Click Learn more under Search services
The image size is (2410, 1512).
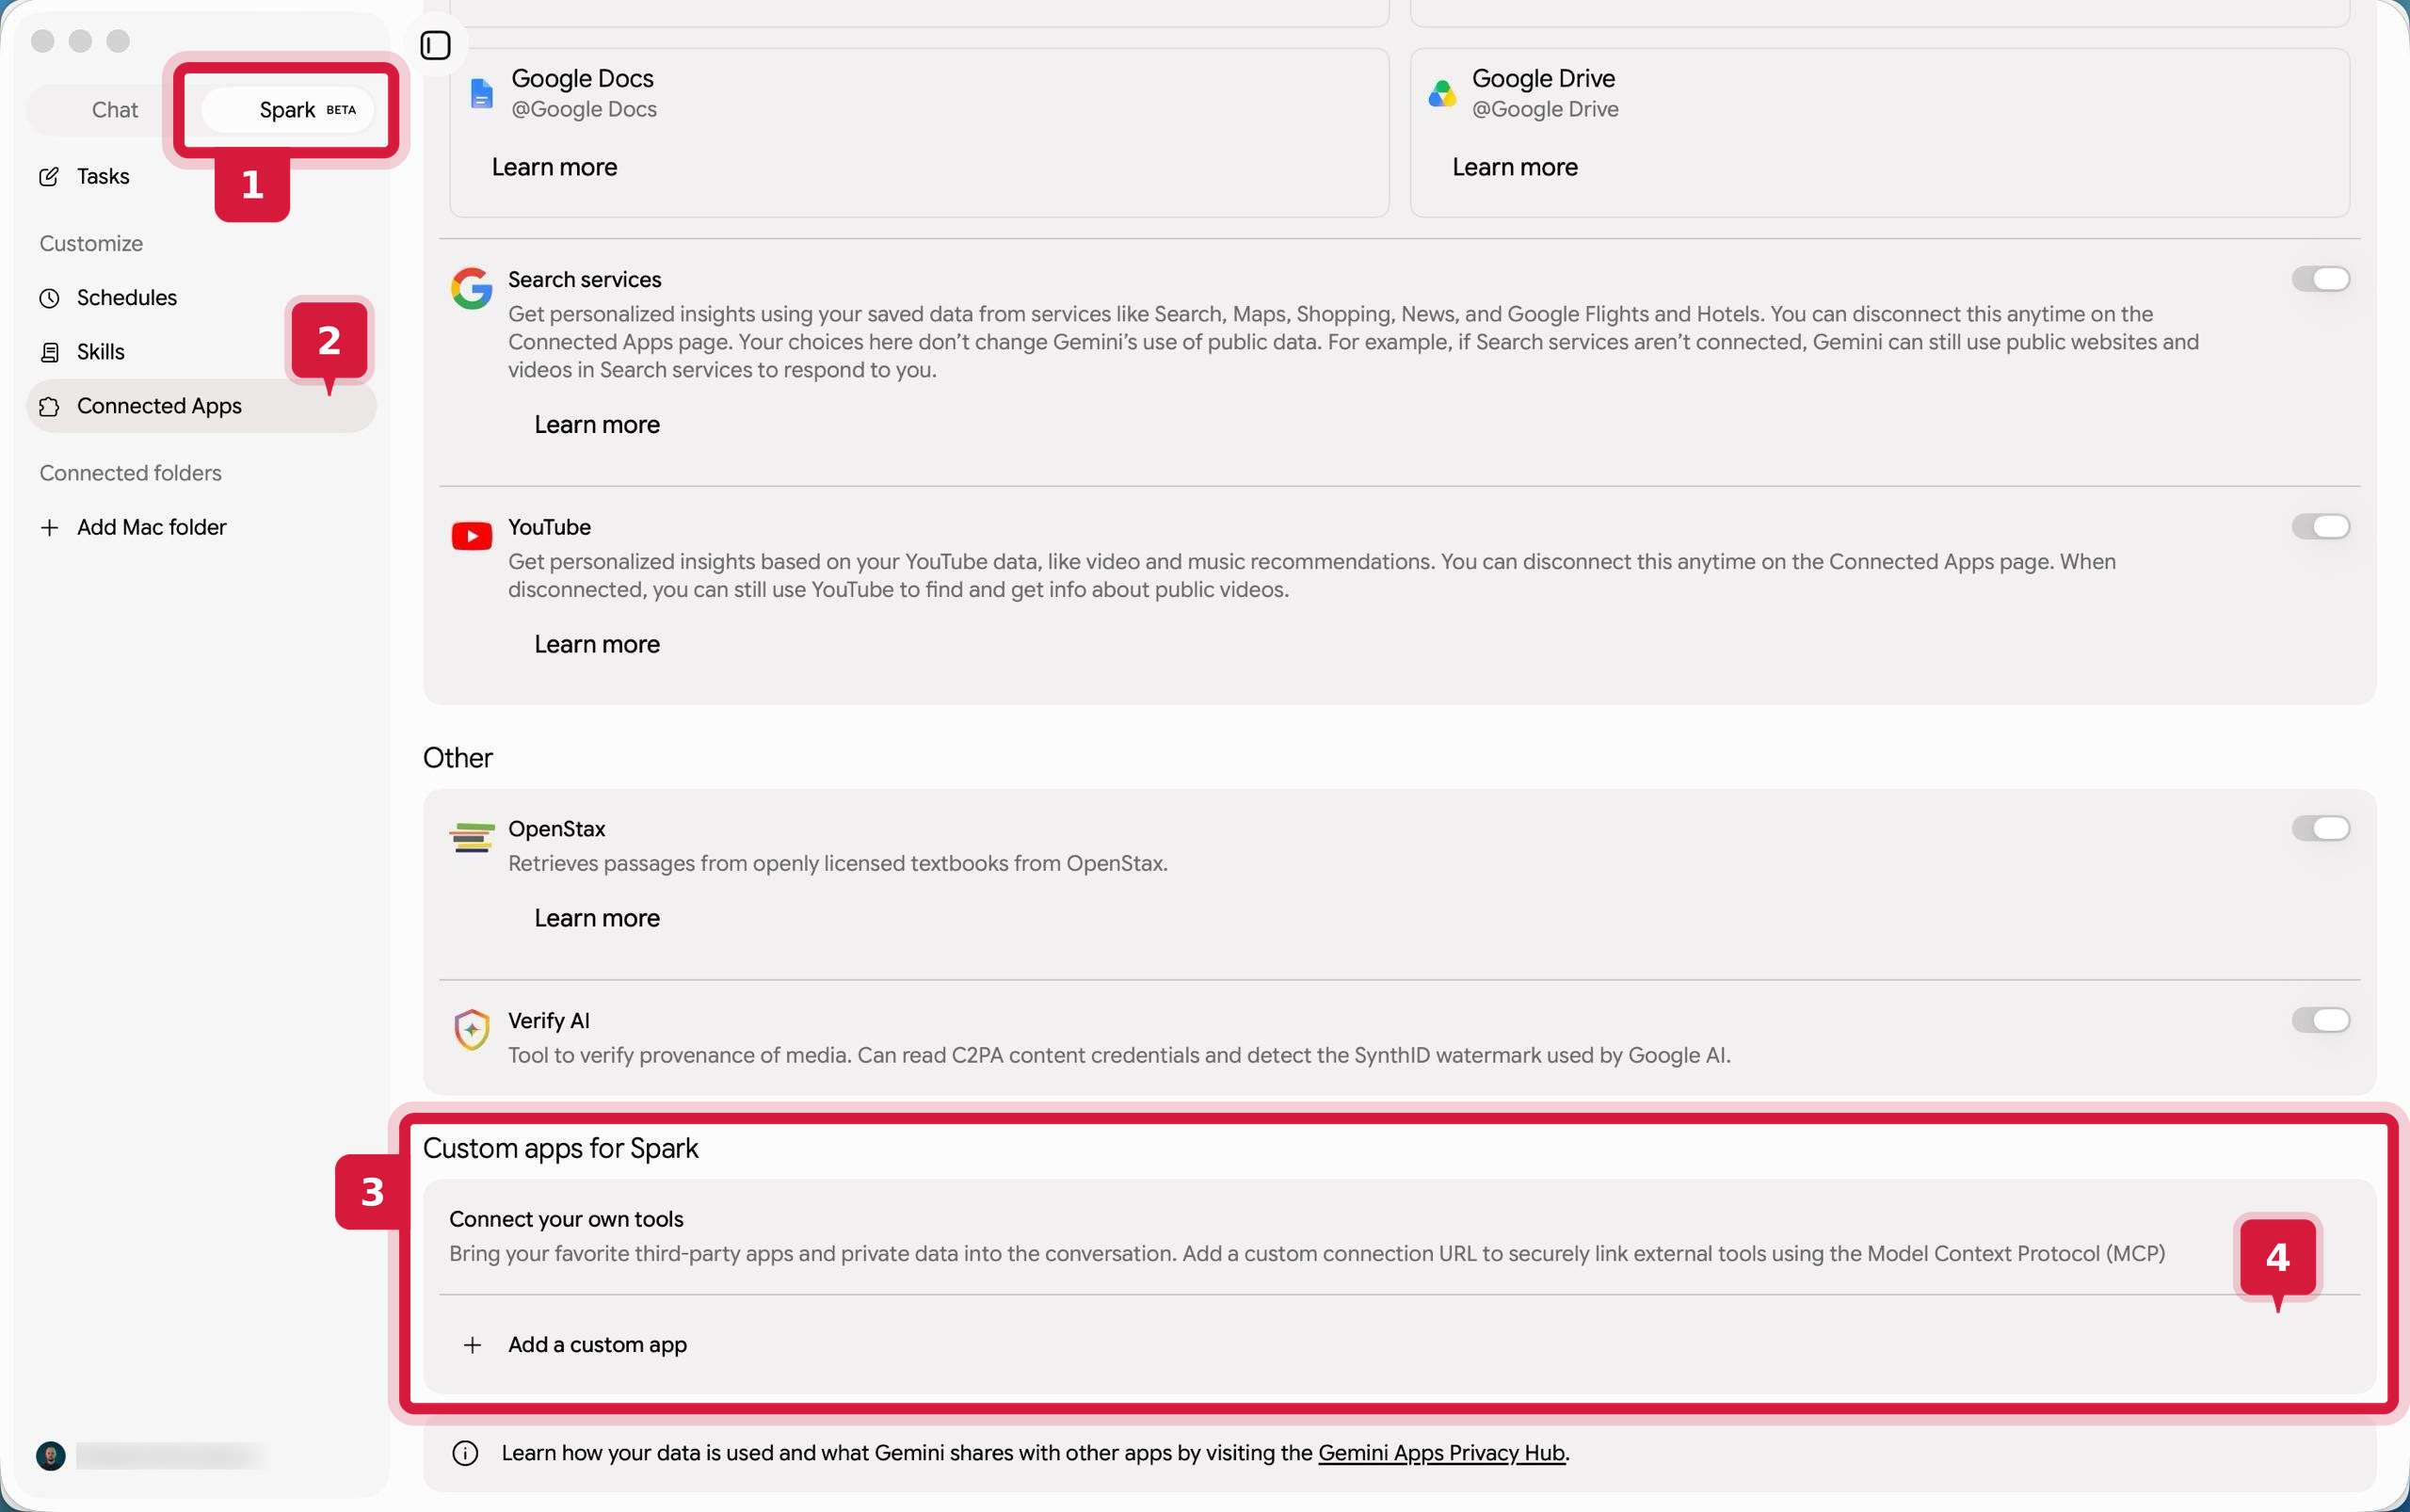[597, 424]
